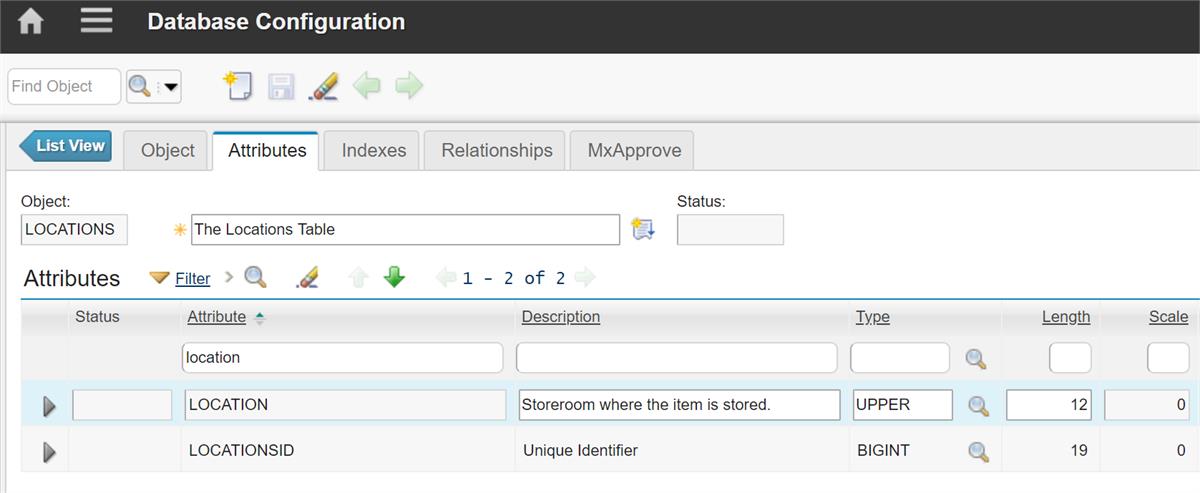
Task: Download attributes with the green down arrow
Action: click(394, 277)
